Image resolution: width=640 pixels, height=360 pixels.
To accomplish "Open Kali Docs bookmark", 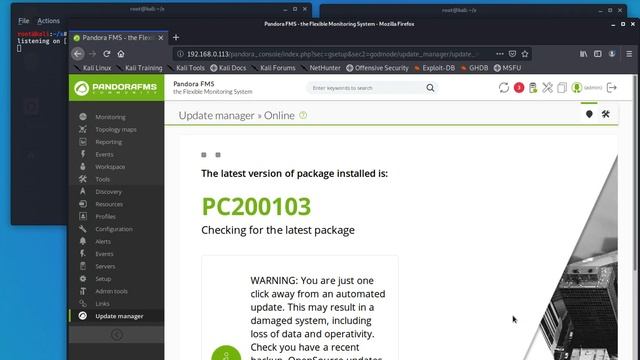I will click(x=228, y=68).
